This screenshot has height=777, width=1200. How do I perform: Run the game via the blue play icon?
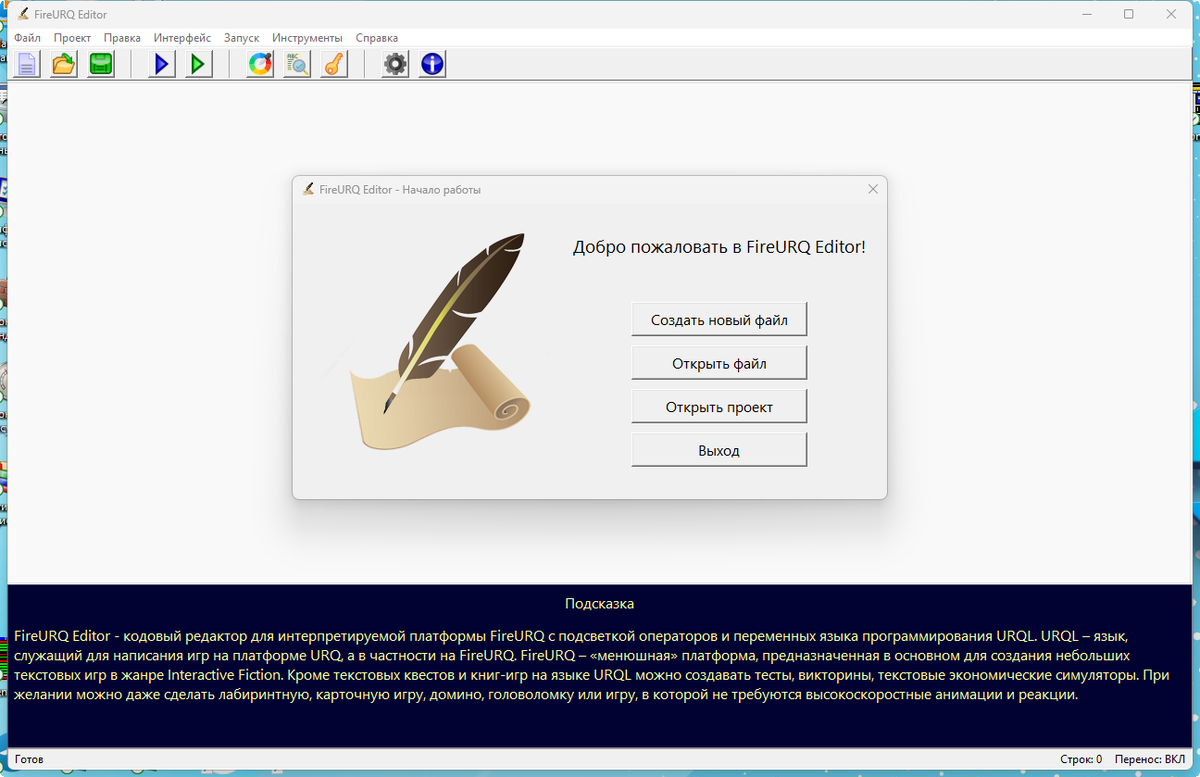[x=160, y=63]
